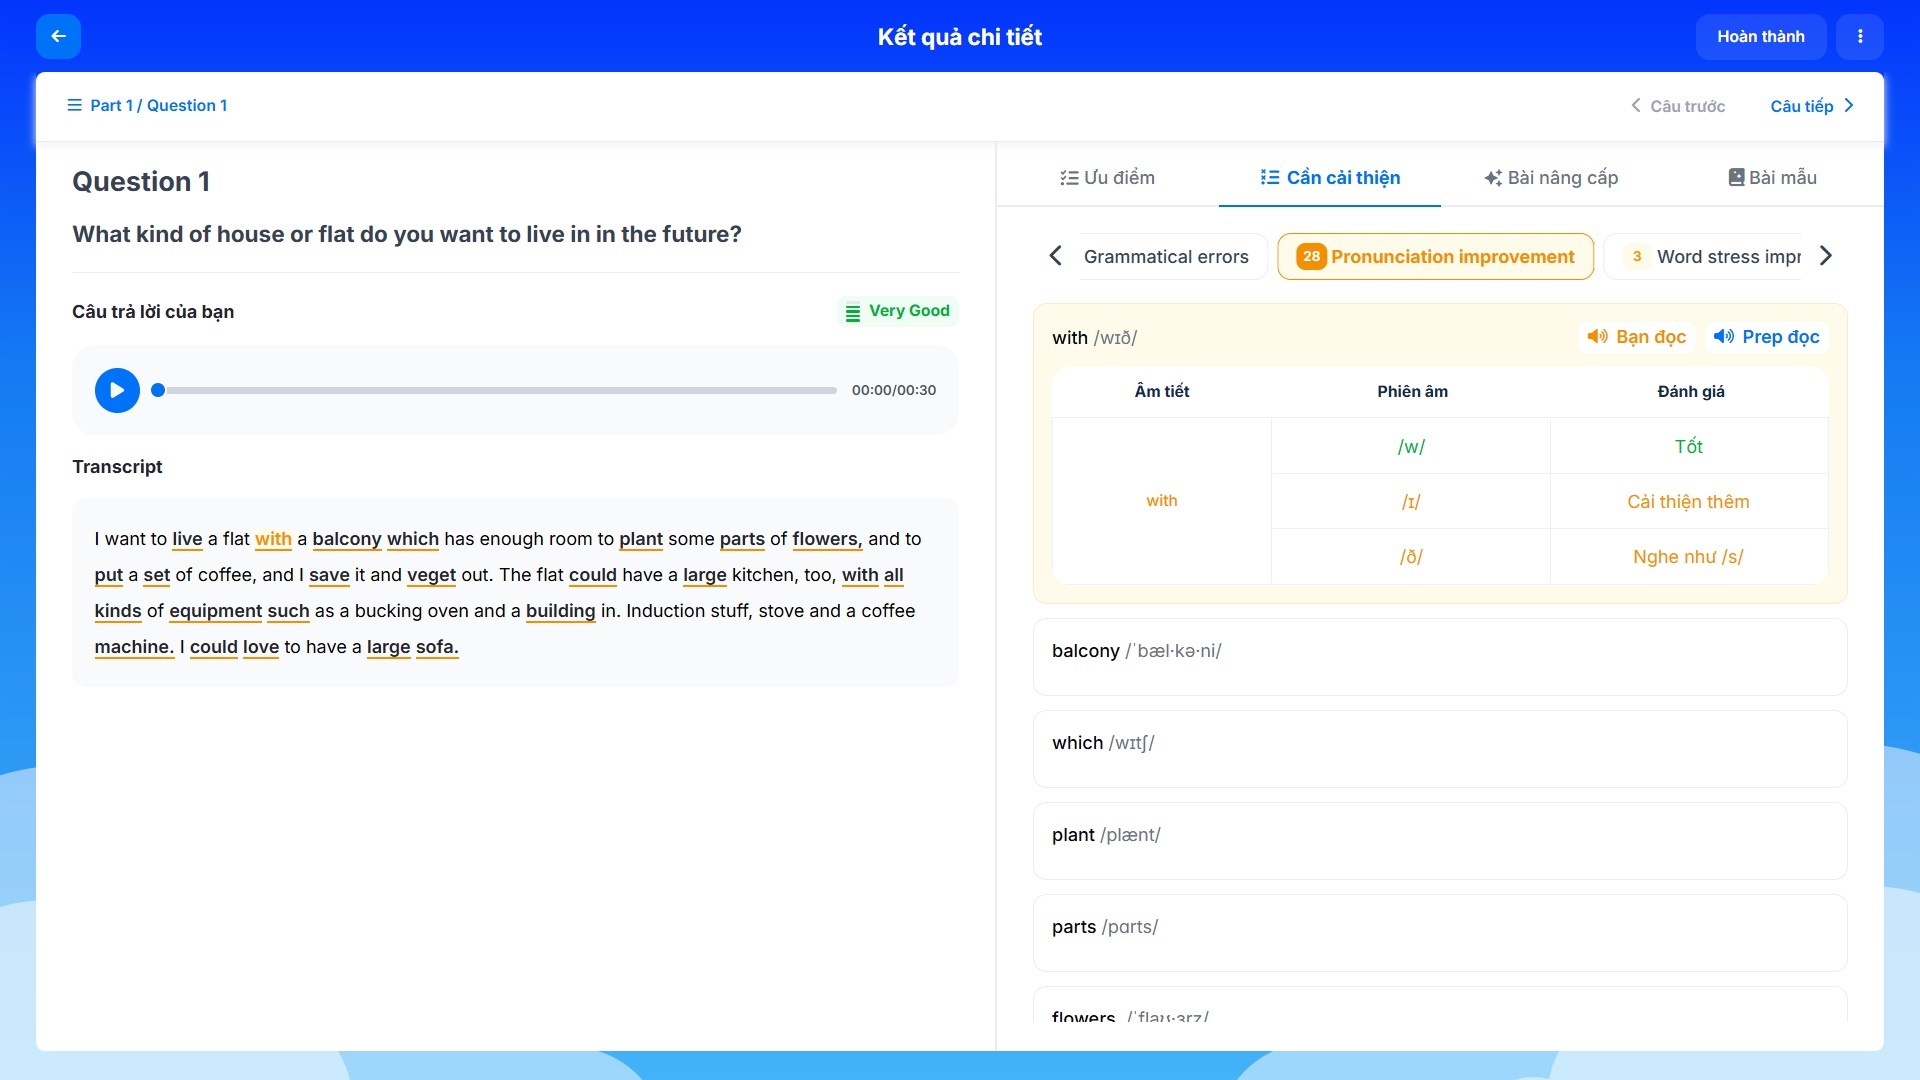Open the Bài mẫu tab
The height and width of the screenshot is (1080, 1920).
pyautogui.click(x=1772, y=178)
